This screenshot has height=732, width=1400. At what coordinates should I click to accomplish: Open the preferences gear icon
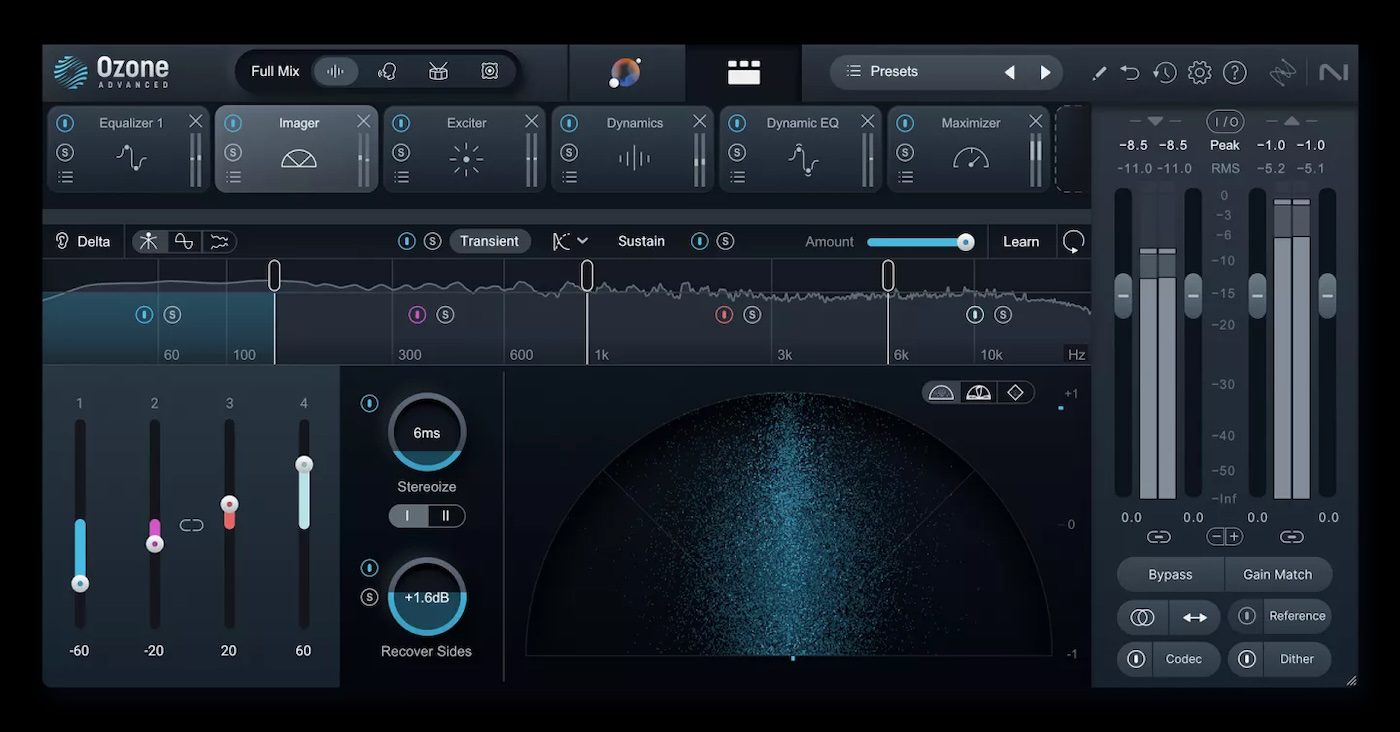pyautogui.click(x=1198, y=71)
